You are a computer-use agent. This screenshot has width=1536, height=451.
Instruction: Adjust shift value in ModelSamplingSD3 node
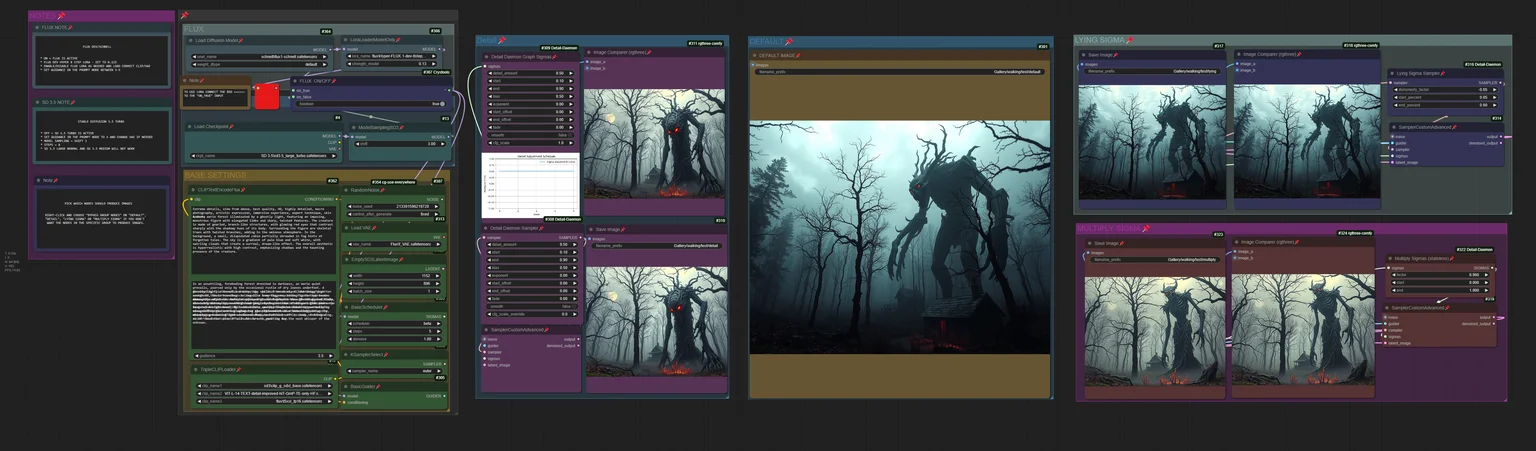(x=398, y=143)
